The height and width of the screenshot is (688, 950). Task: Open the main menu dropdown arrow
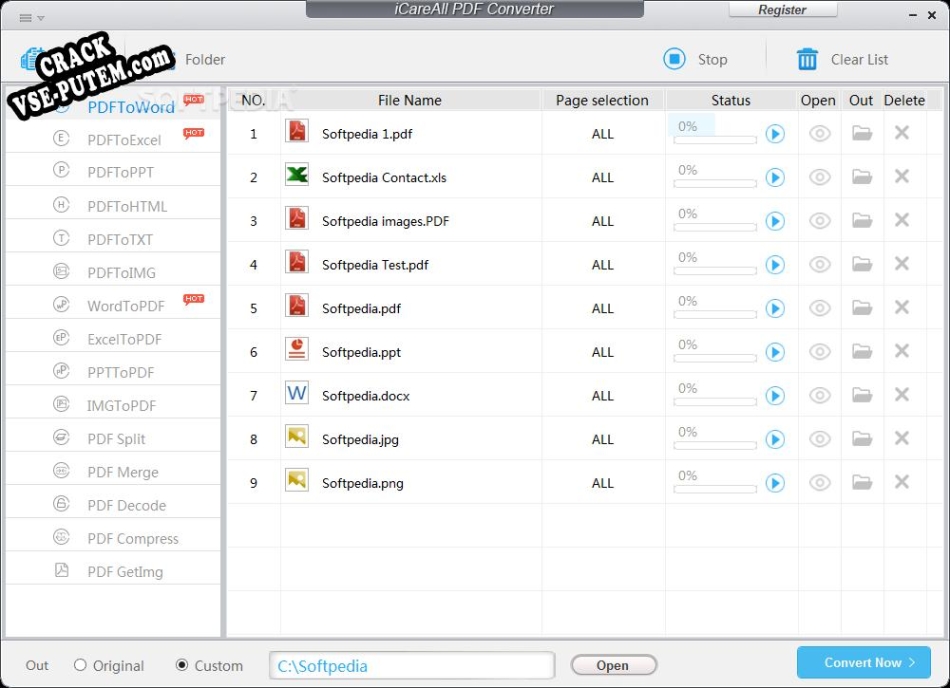(41, 18)
